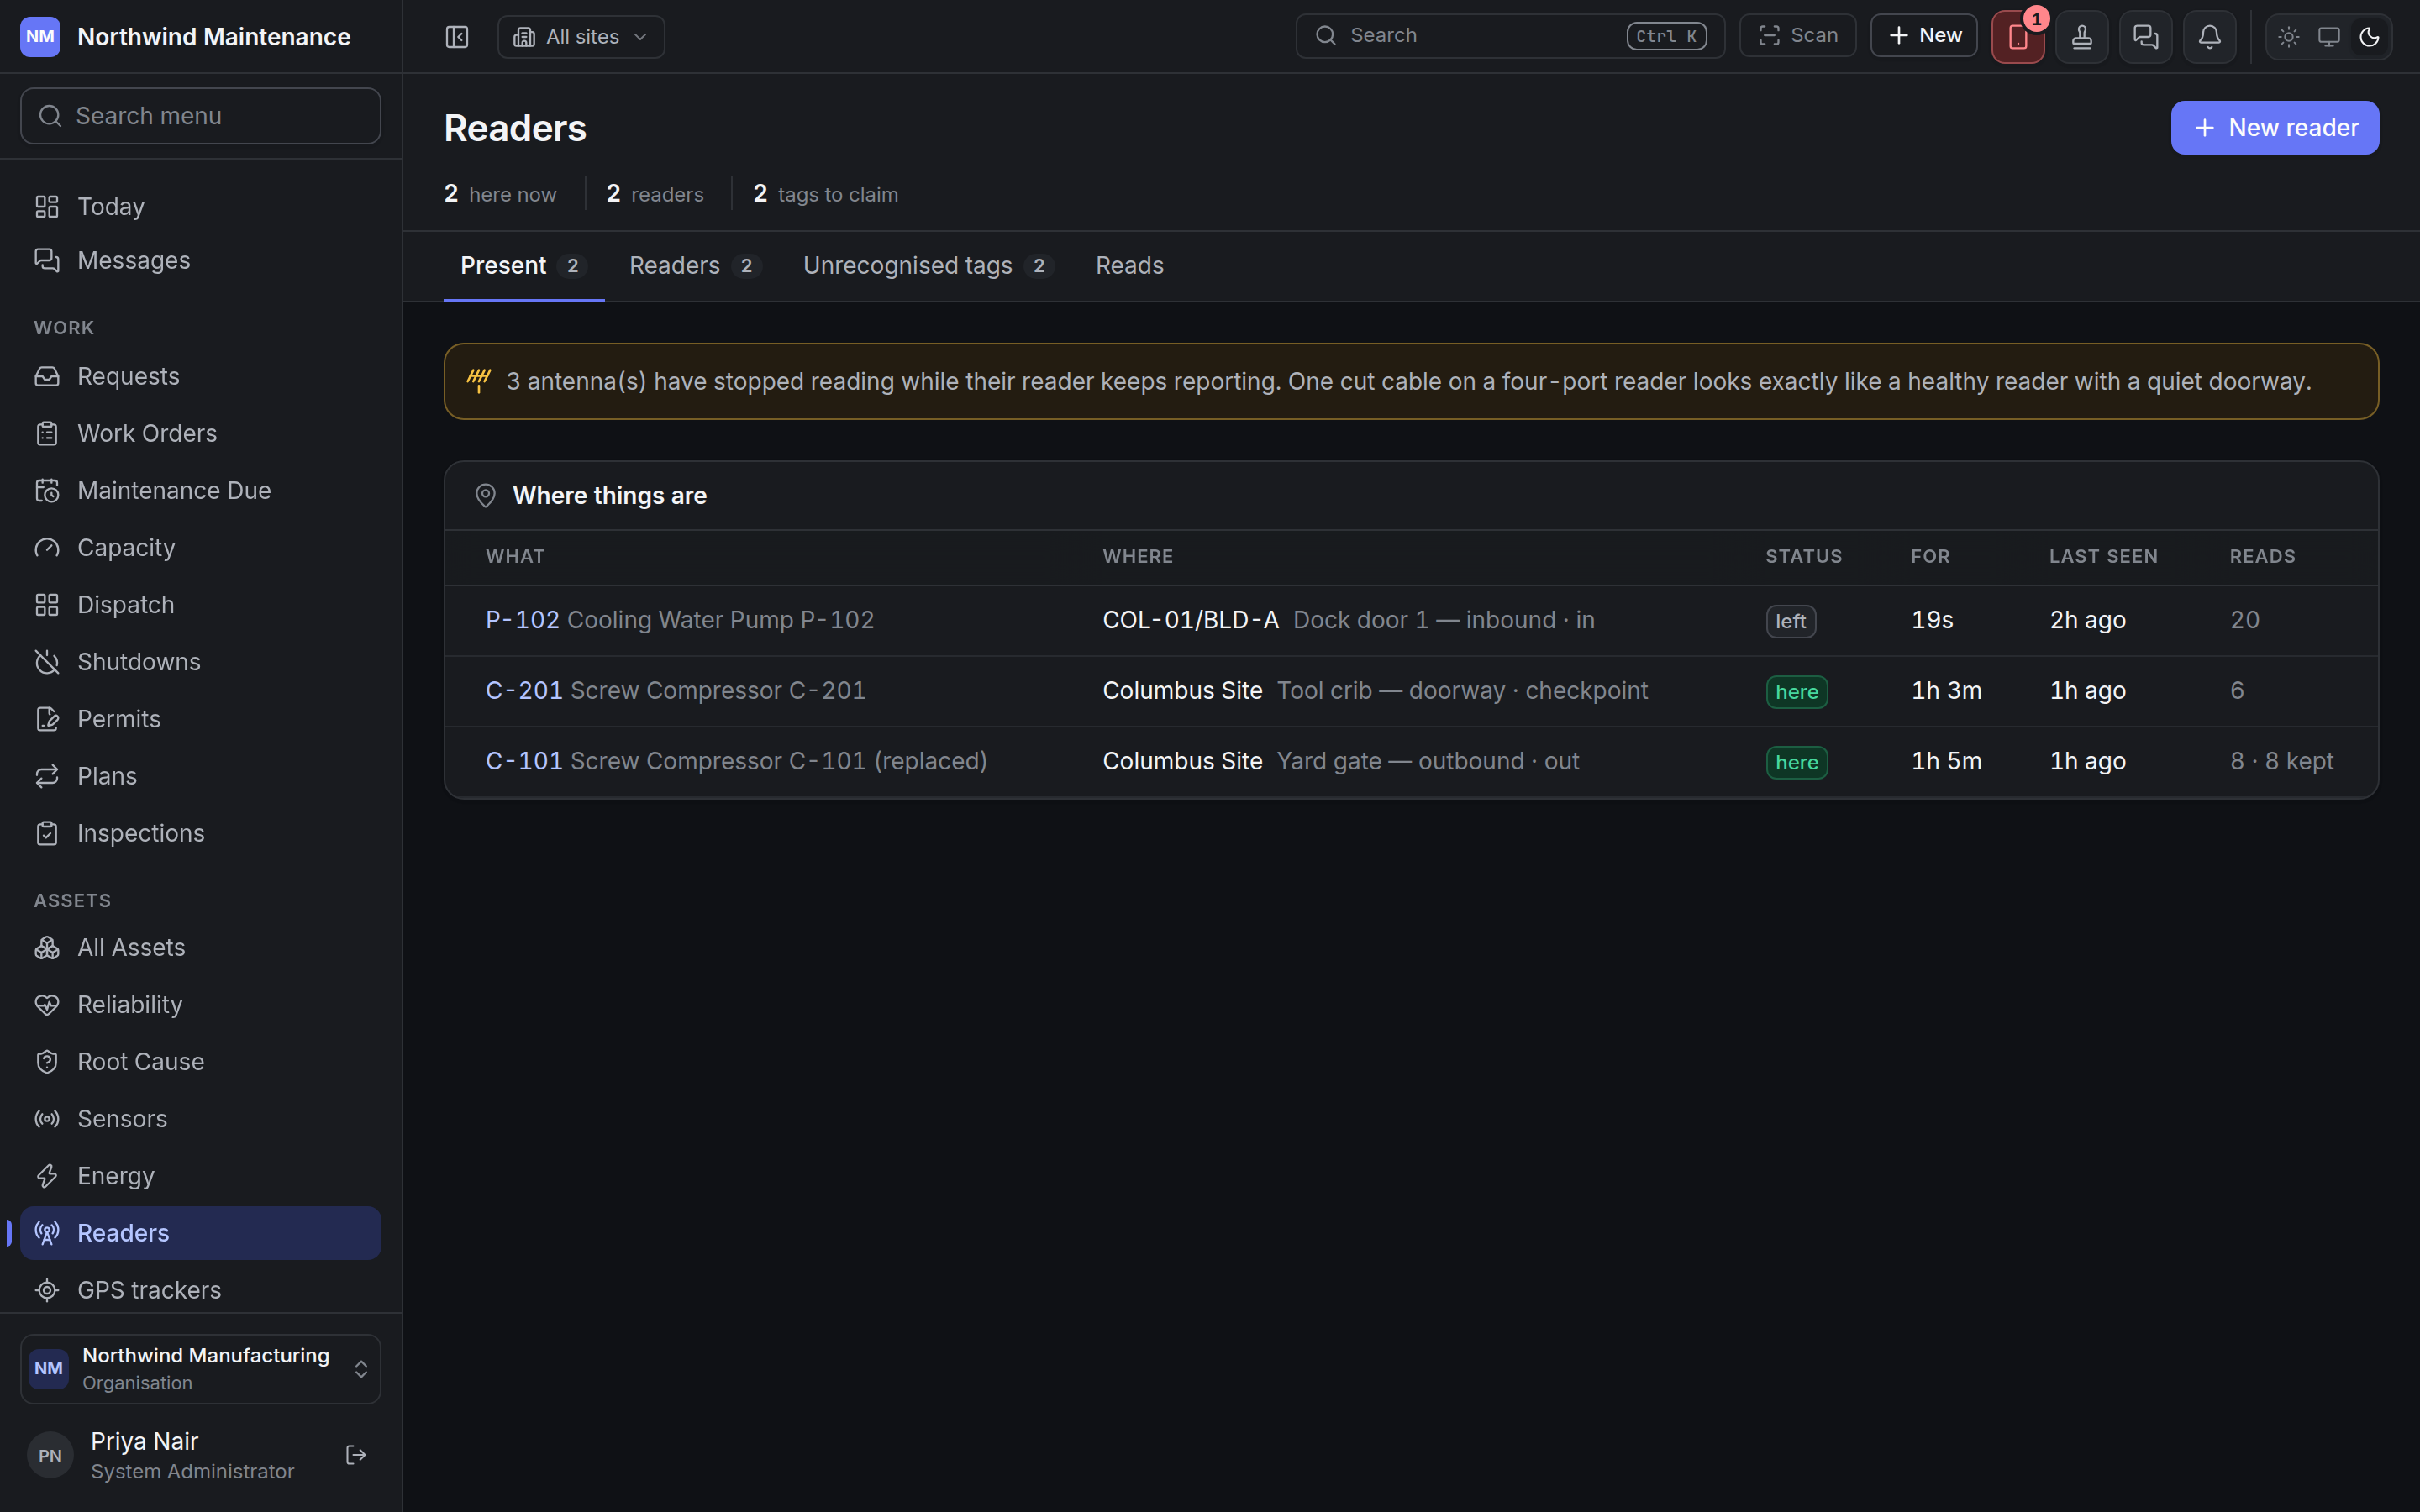This screenshot has width=2420, height=1512.
Task: Click the log out icon beside Priya Nair
Action: (x=356, y=1455)
